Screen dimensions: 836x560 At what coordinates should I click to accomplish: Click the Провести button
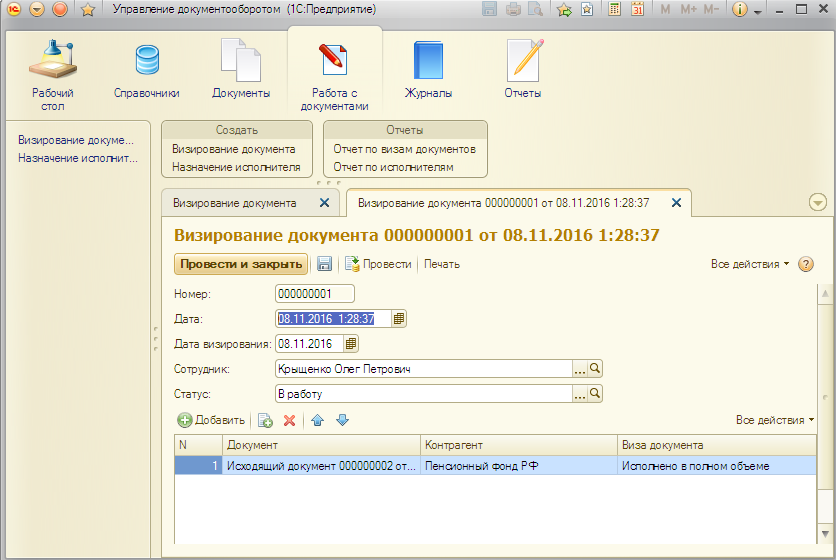click(x=379, y=264)
